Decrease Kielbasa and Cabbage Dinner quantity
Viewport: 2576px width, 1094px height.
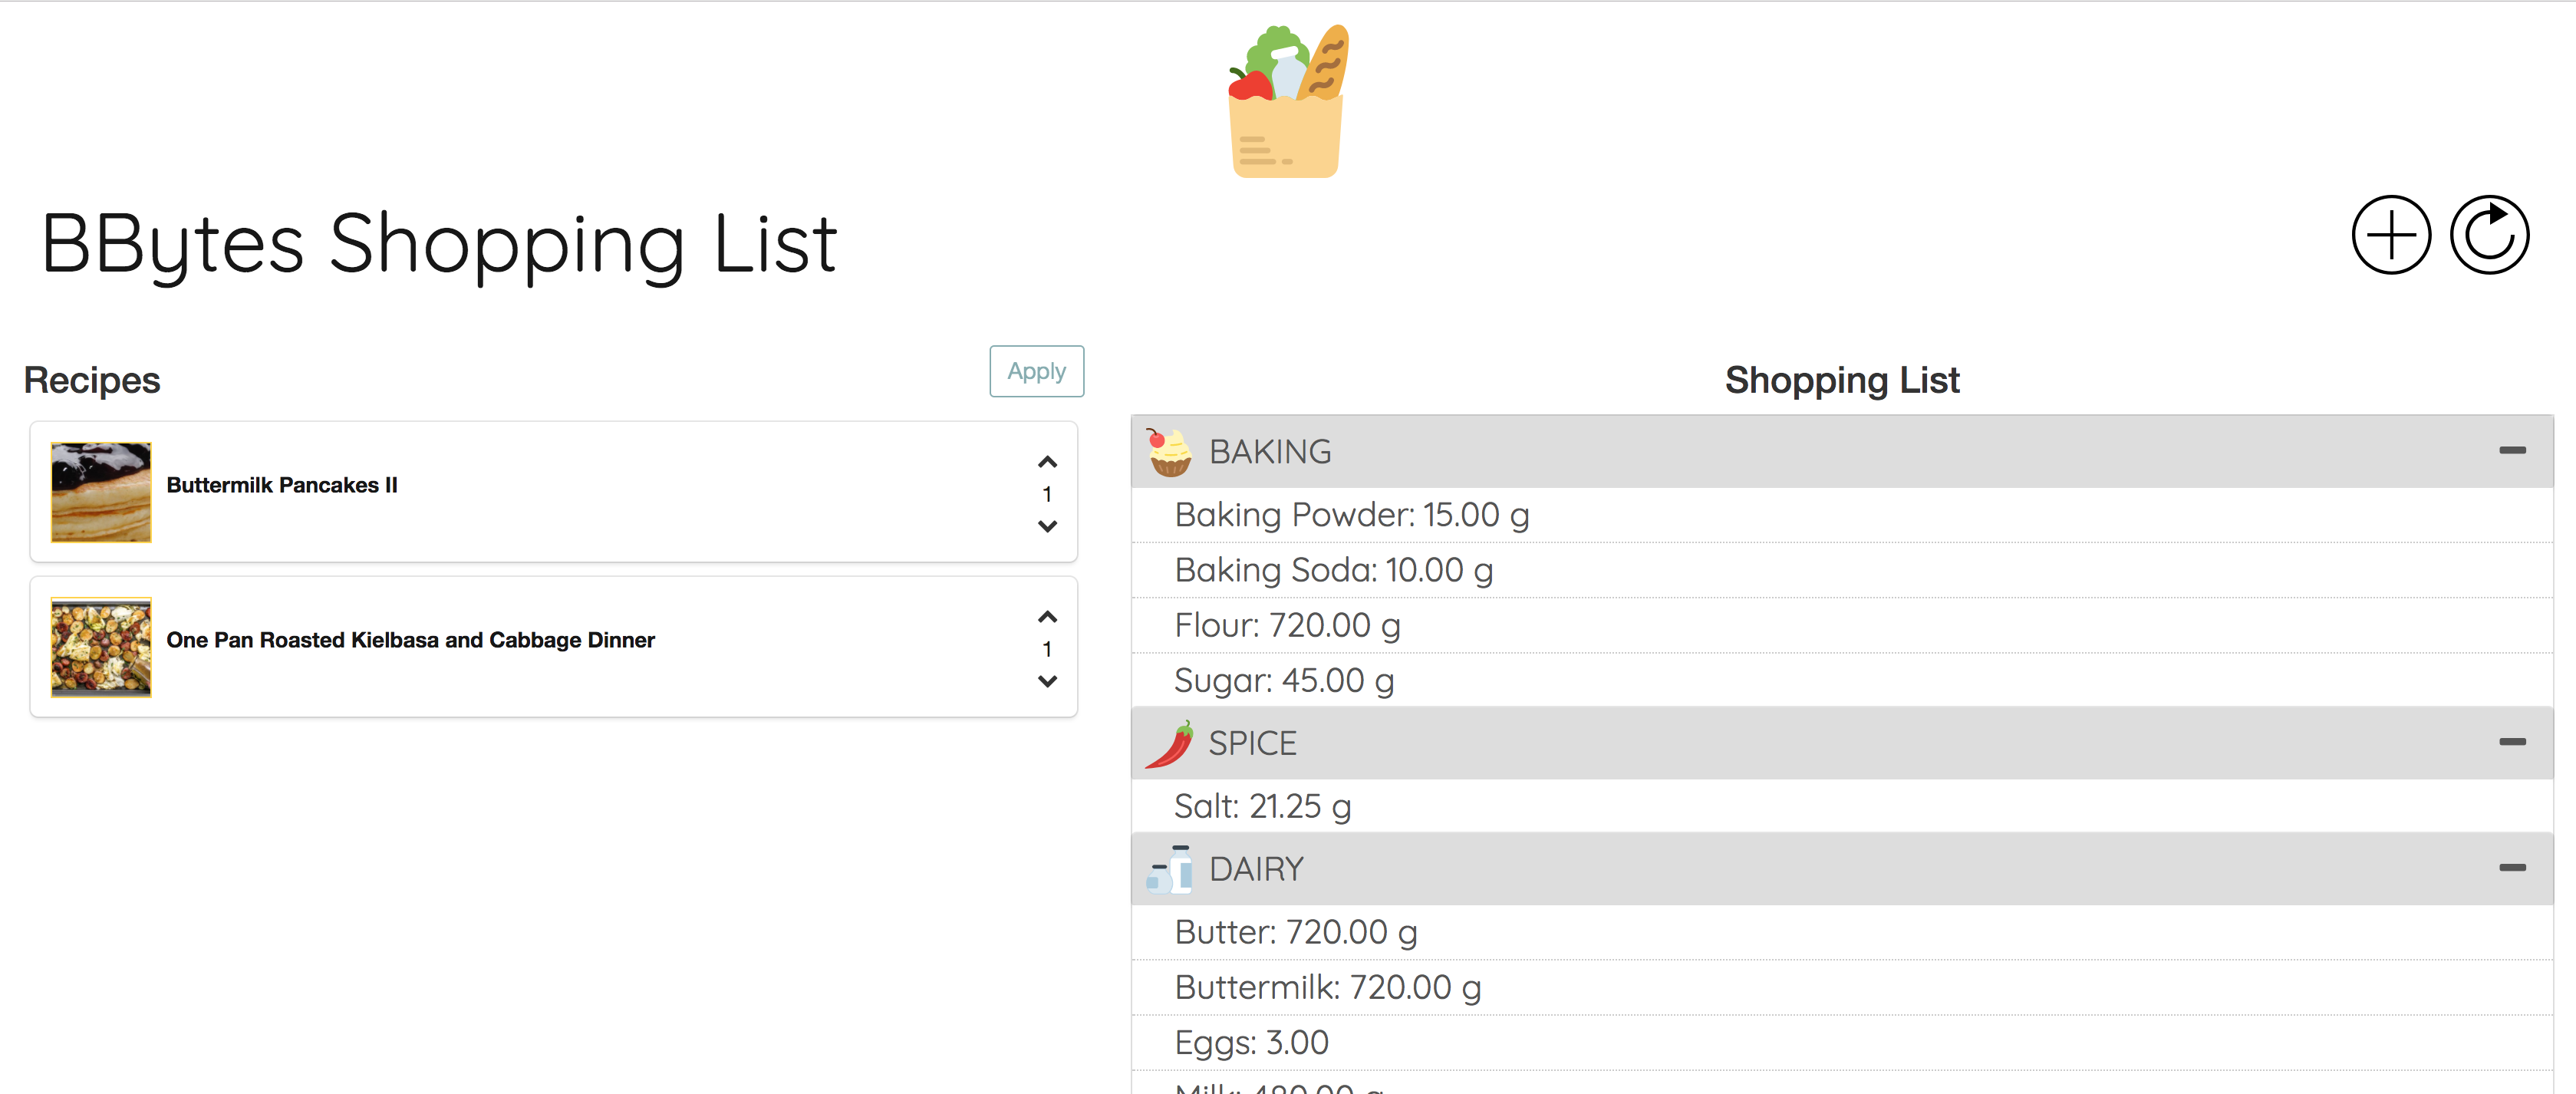coord(1047,681)
